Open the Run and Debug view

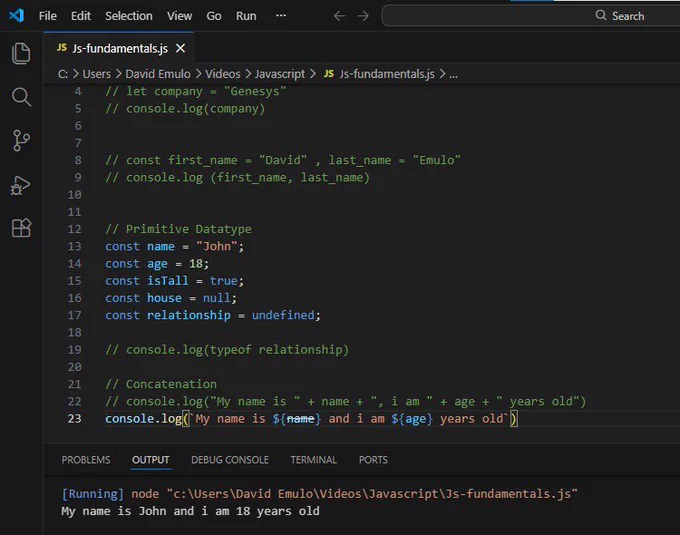point(20,186)
